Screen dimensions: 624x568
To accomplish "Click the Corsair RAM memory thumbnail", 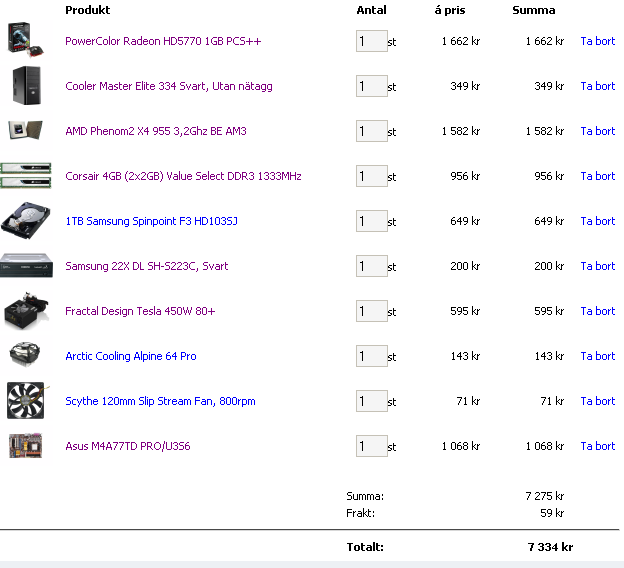I will 25,176.
